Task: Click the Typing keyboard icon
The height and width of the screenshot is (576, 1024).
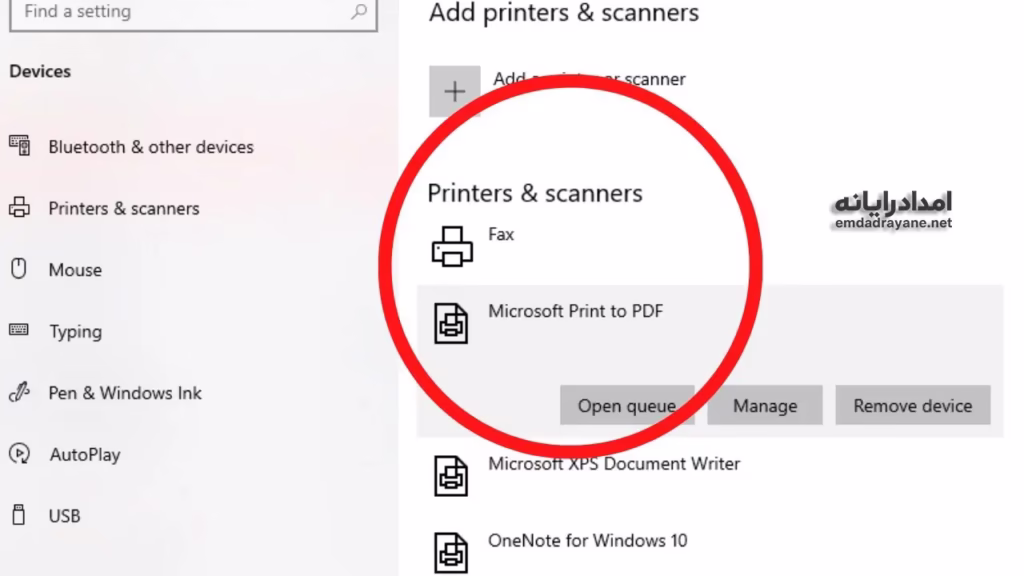Action: (18, 330)
